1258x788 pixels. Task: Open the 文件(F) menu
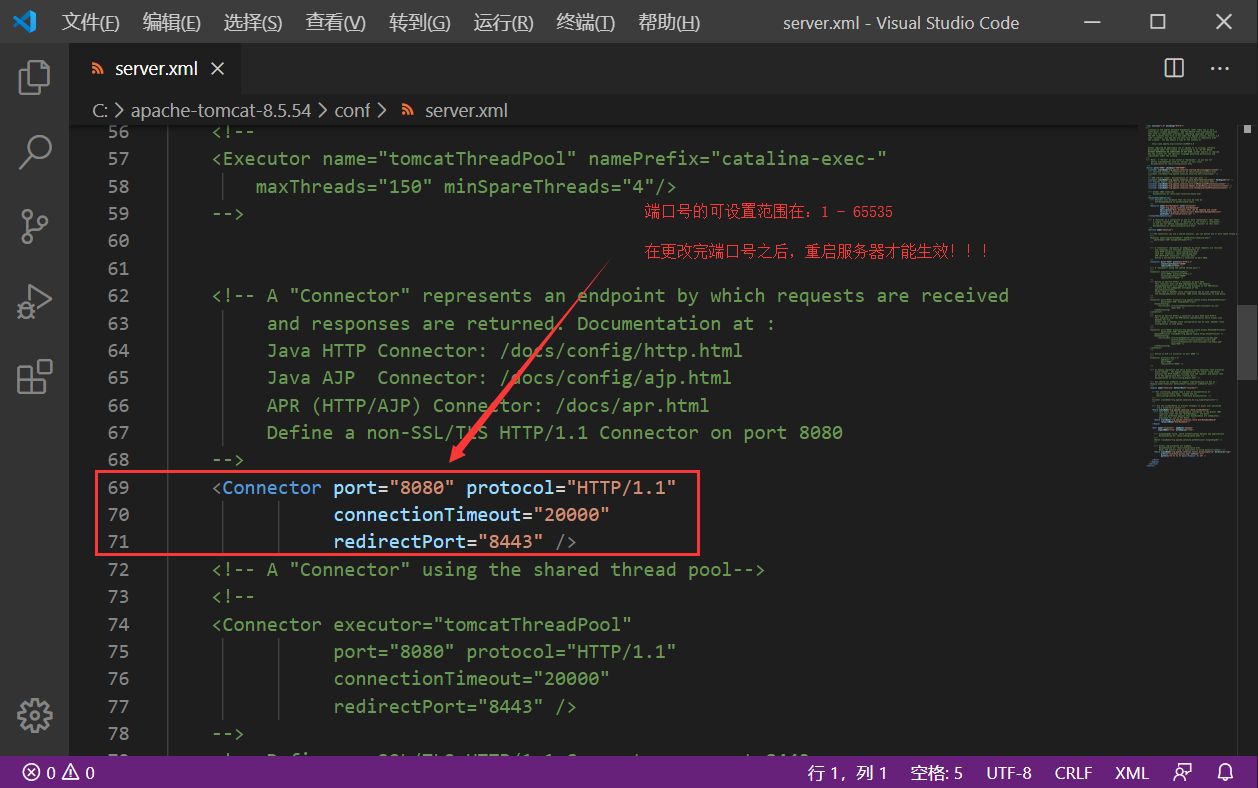tap(91, 22)
